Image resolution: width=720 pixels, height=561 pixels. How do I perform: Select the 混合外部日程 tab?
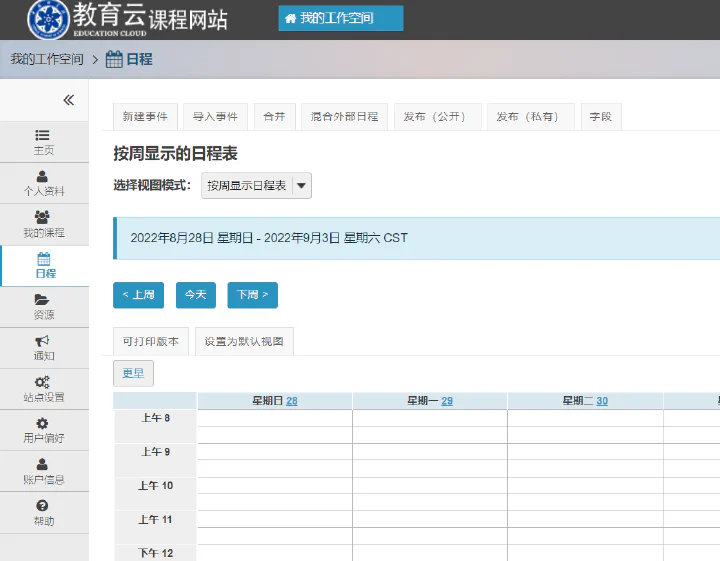344,117
